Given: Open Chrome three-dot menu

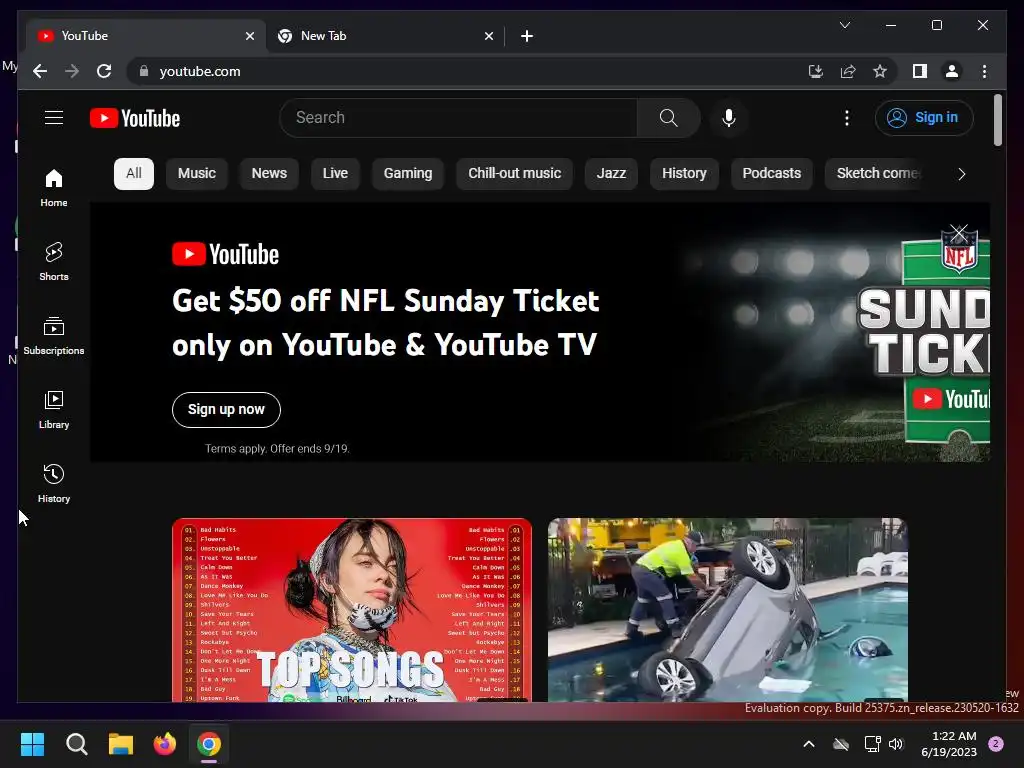Looking at the screenshot, I should (984, 71).
